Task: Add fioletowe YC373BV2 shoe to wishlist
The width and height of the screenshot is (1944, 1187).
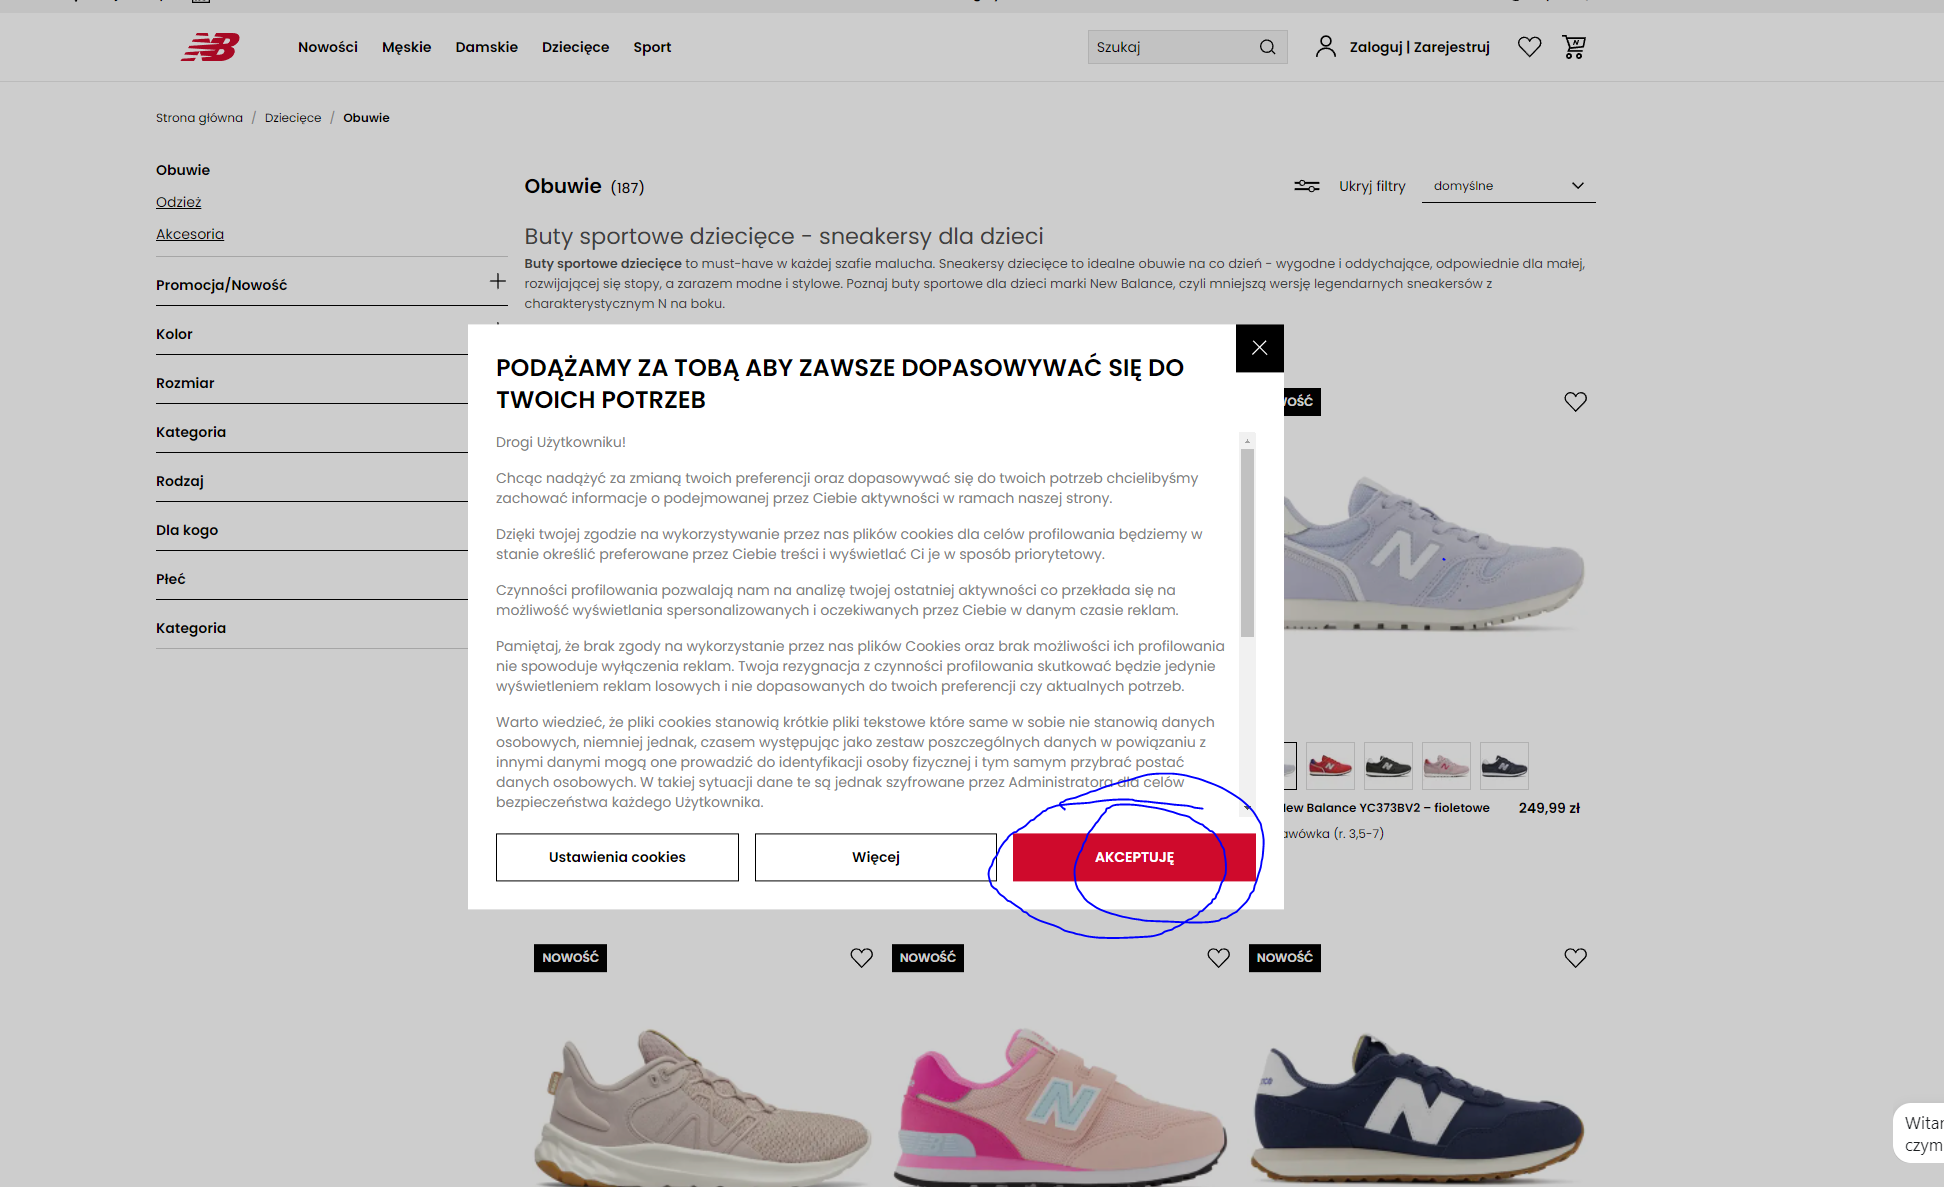Action: pos(1575,402)
